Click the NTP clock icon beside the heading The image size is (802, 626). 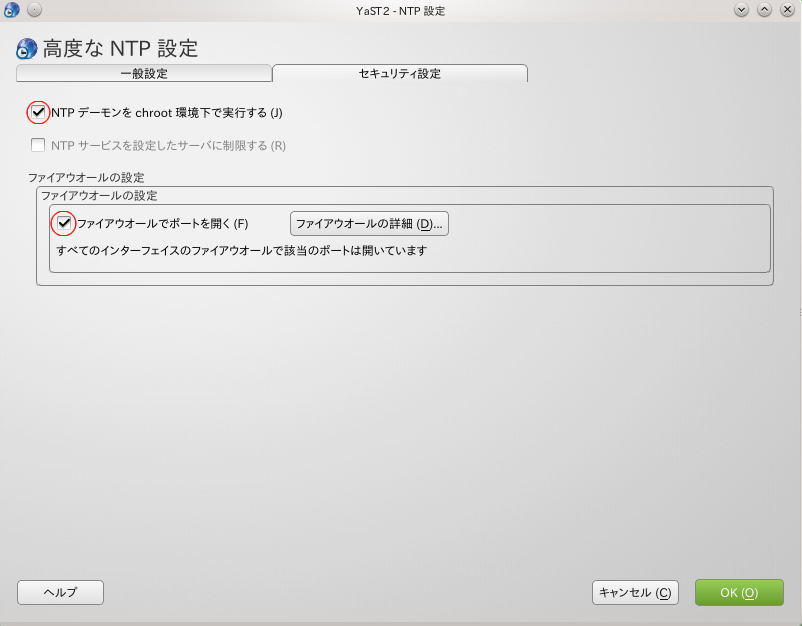pos(27,49)
